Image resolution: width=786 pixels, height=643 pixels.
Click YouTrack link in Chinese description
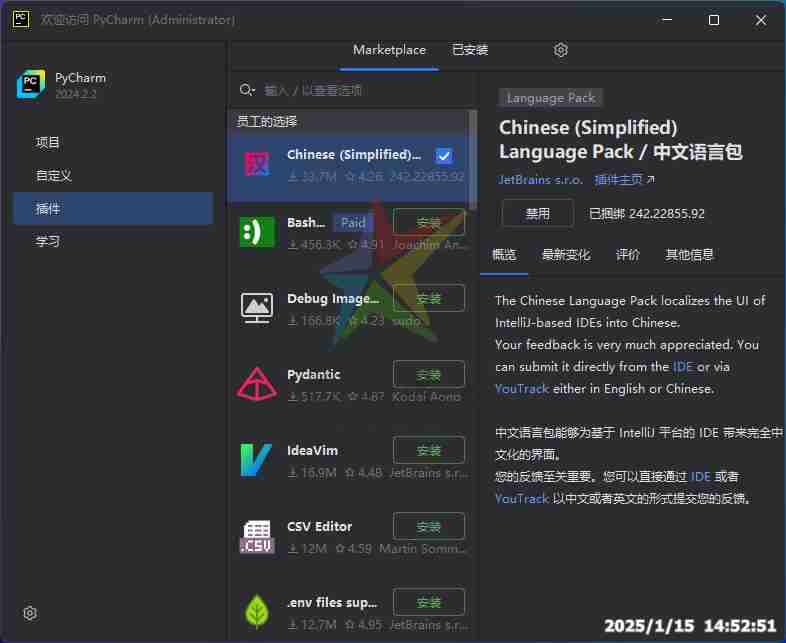pos(522,499)
